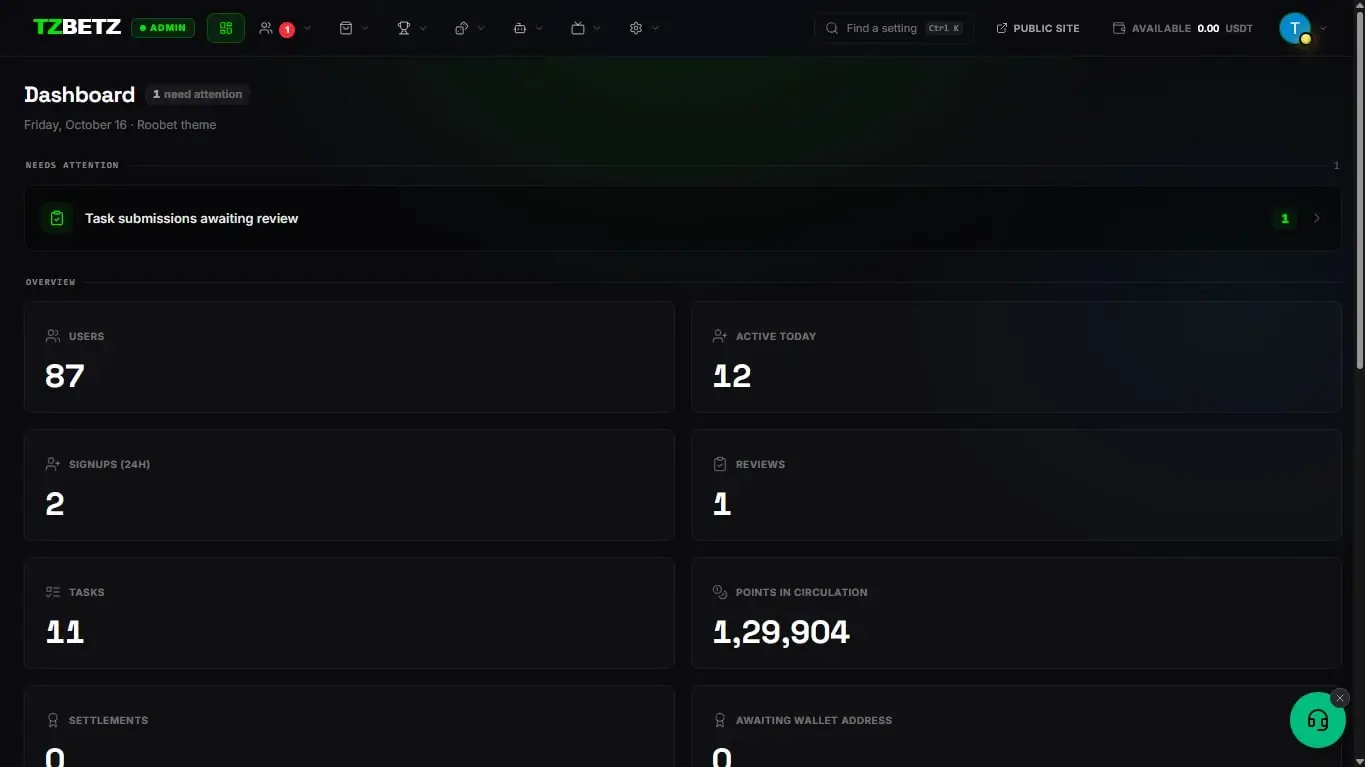
Task: Expand the profile avatar dropdown chevron
Action: [x=1323, y=28]
